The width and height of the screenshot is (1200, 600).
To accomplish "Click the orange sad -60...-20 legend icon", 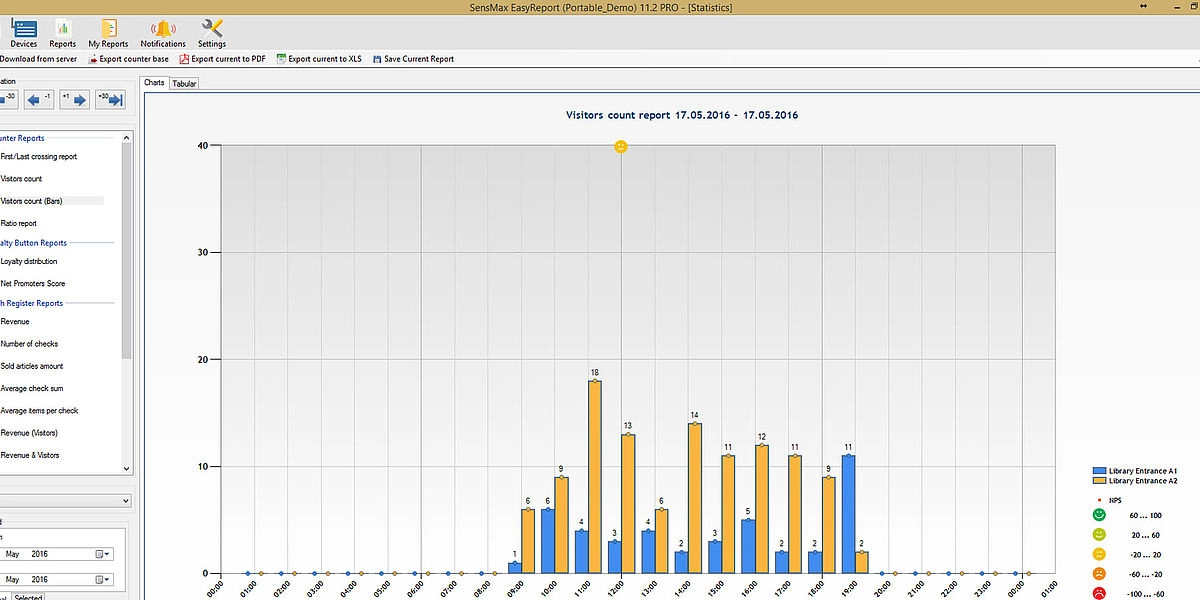I will tap(1100, 574).
